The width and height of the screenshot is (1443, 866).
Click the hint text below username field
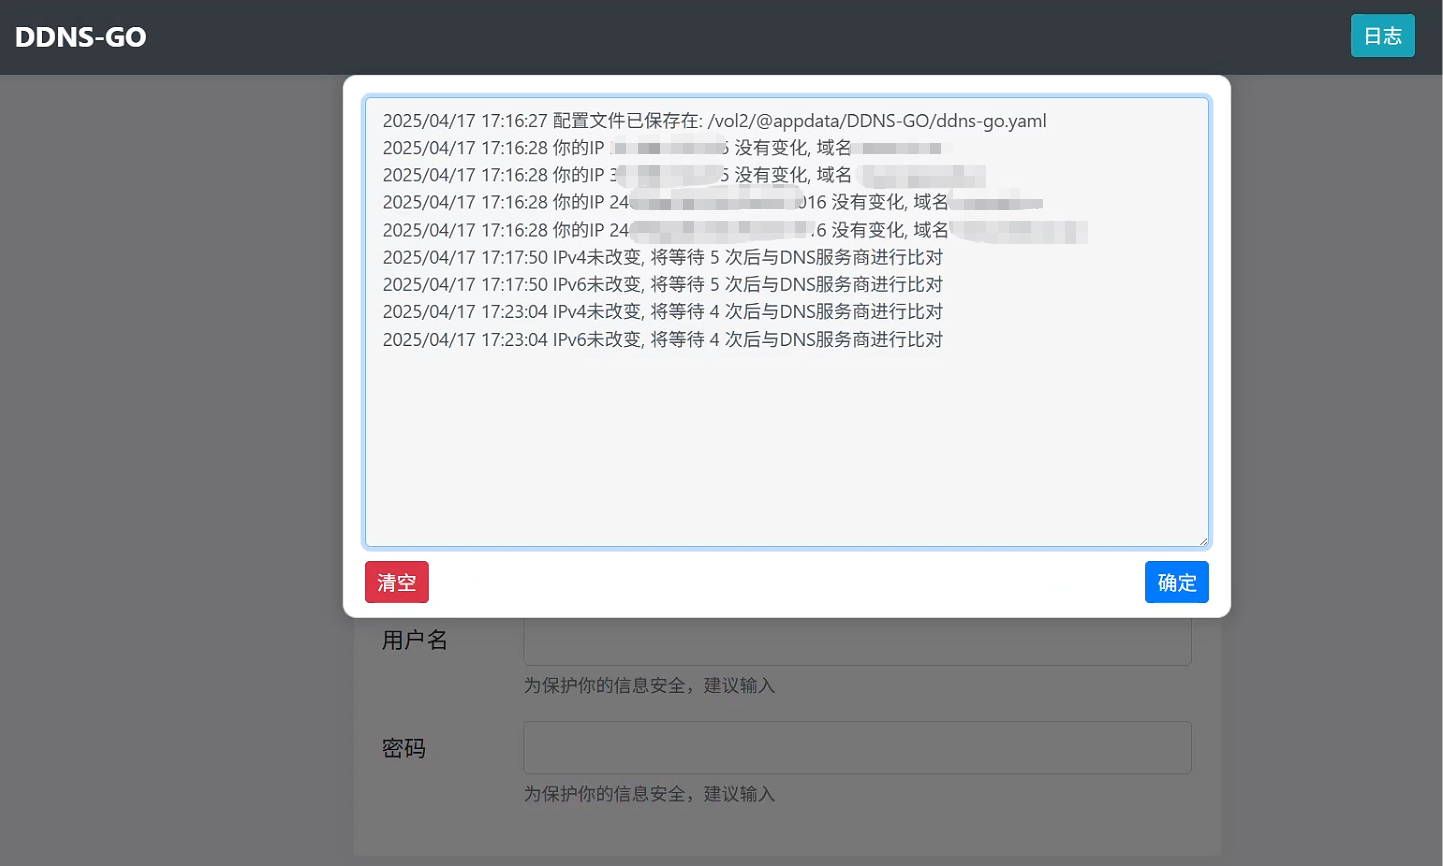[x=649, y=686]
